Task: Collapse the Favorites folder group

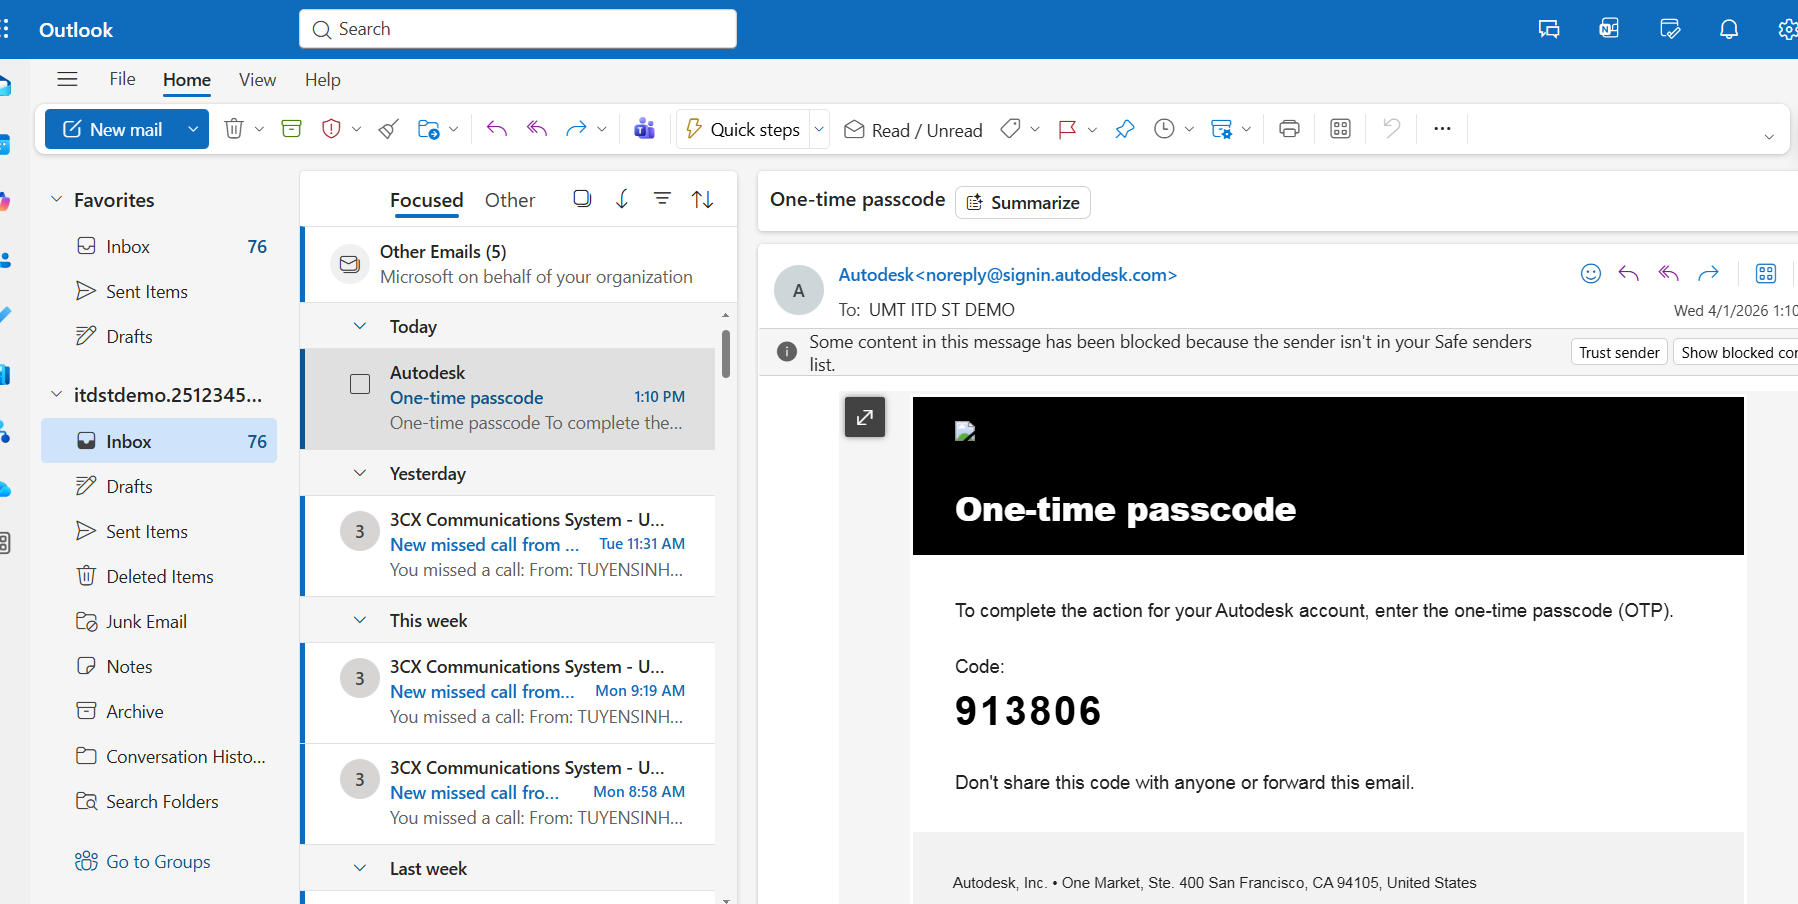Action: coord(57,200)
